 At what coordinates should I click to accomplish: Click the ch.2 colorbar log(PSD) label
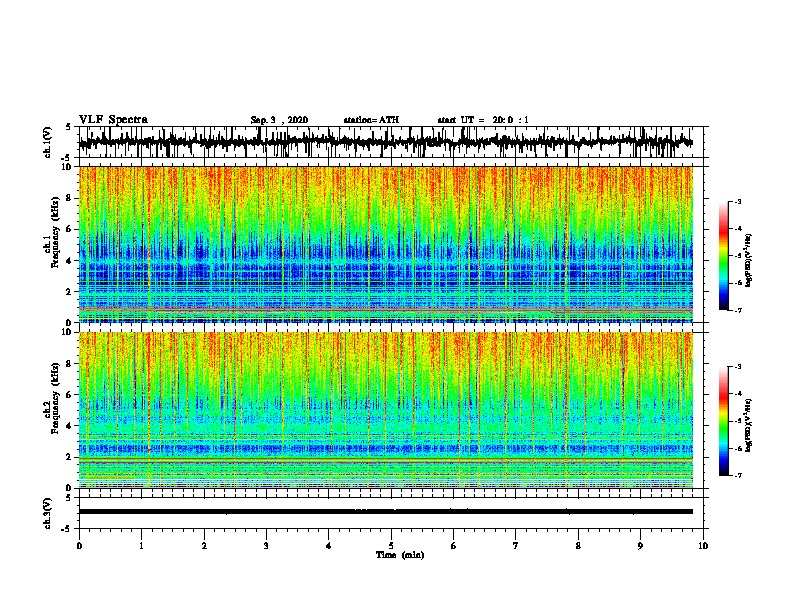[749, 425]
